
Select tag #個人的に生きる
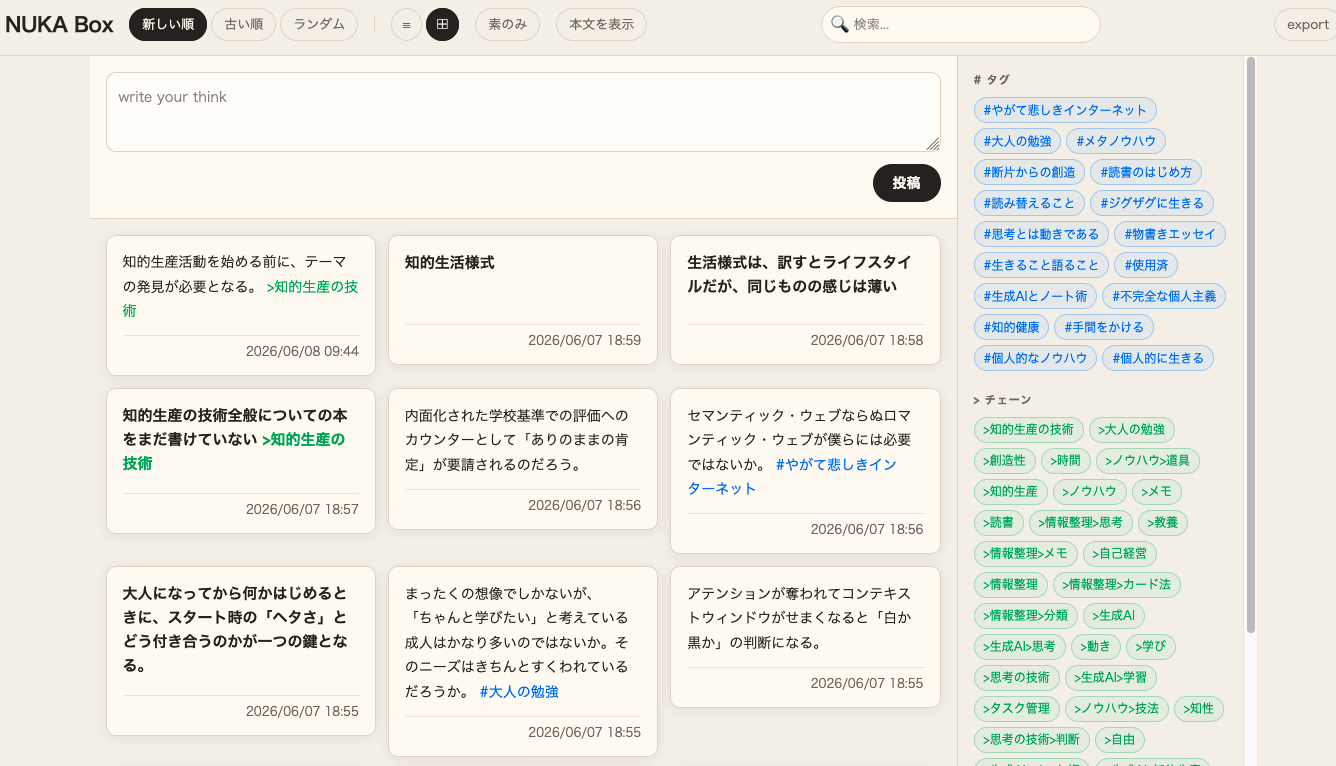(1158, 358)
